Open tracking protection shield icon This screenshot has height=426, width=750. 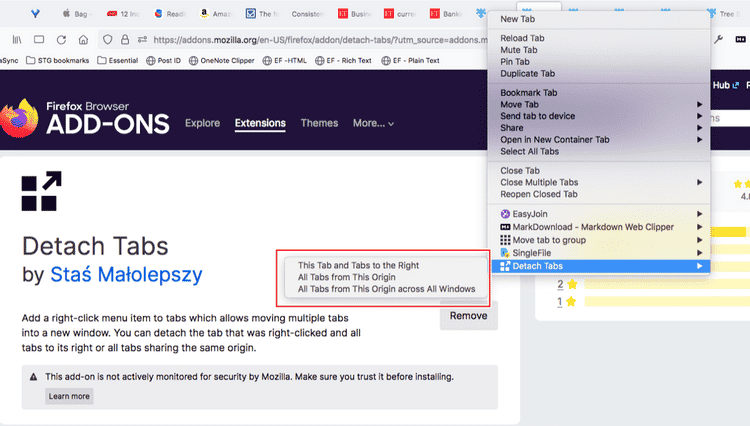tap(108, 40)
